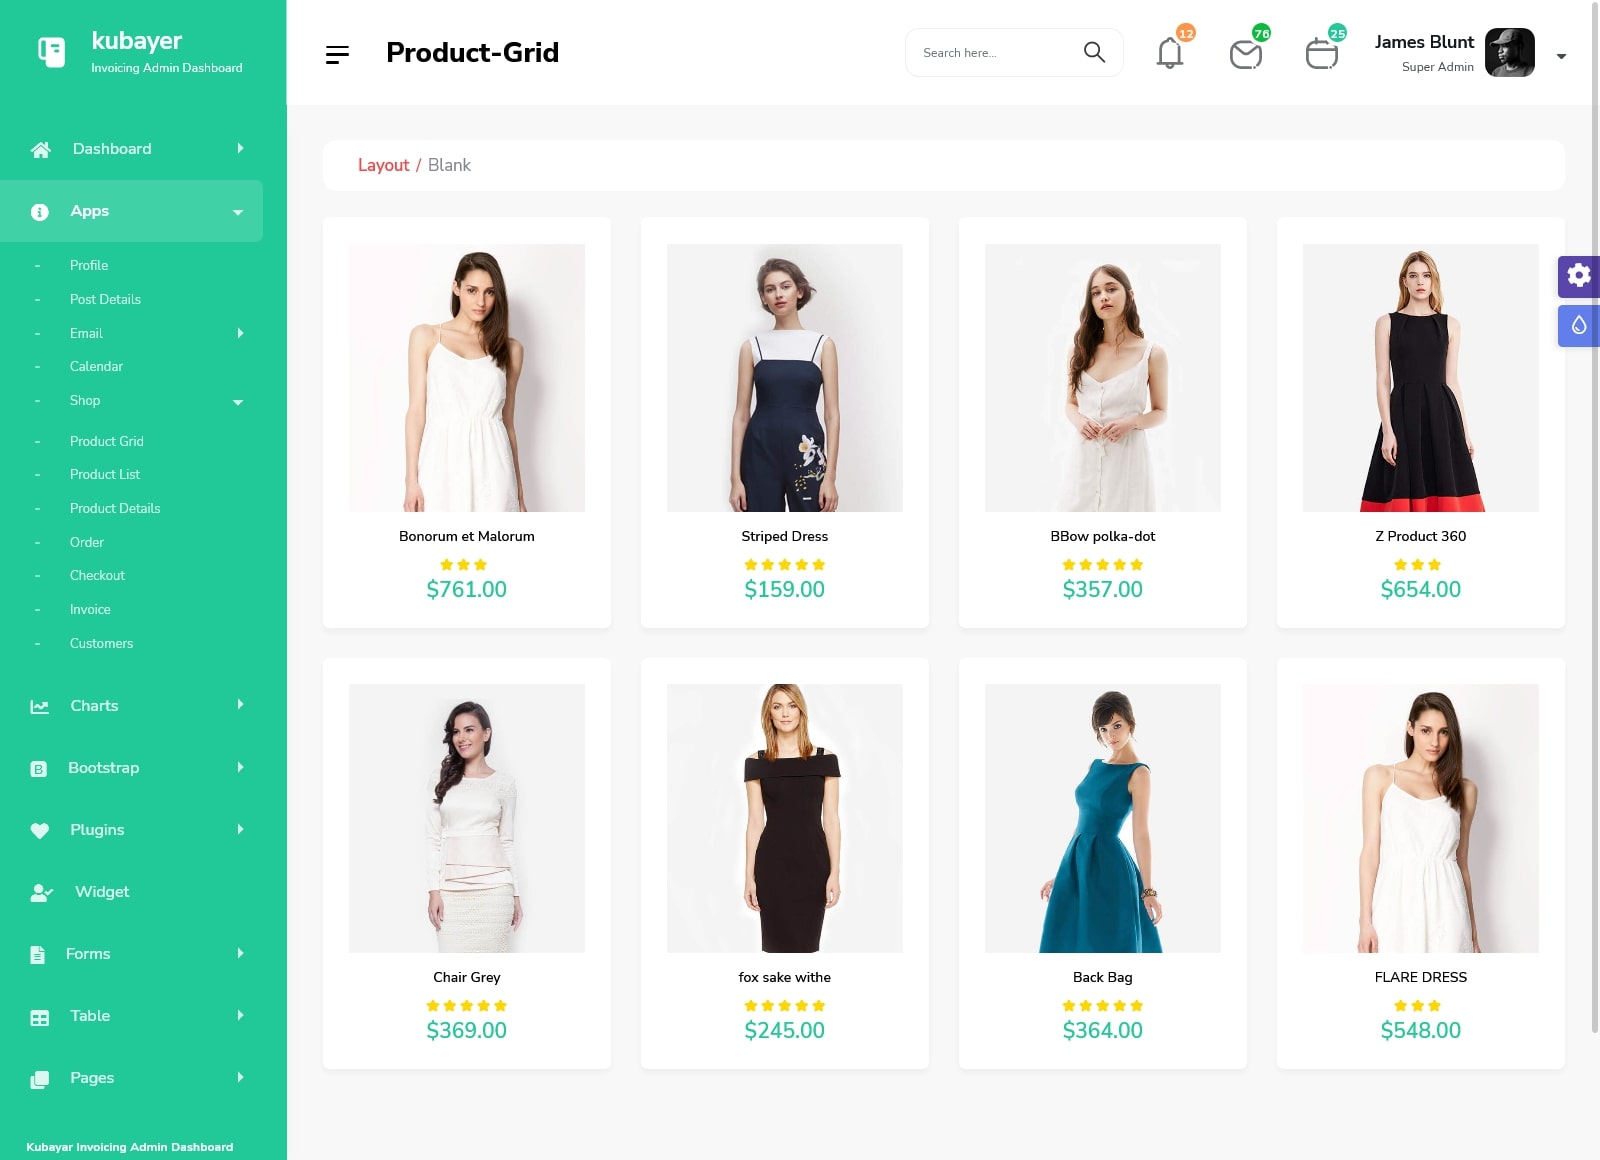Collapse the Apps menu arrow
The image size is (1600, 1160).
click(x=238, y=212)
